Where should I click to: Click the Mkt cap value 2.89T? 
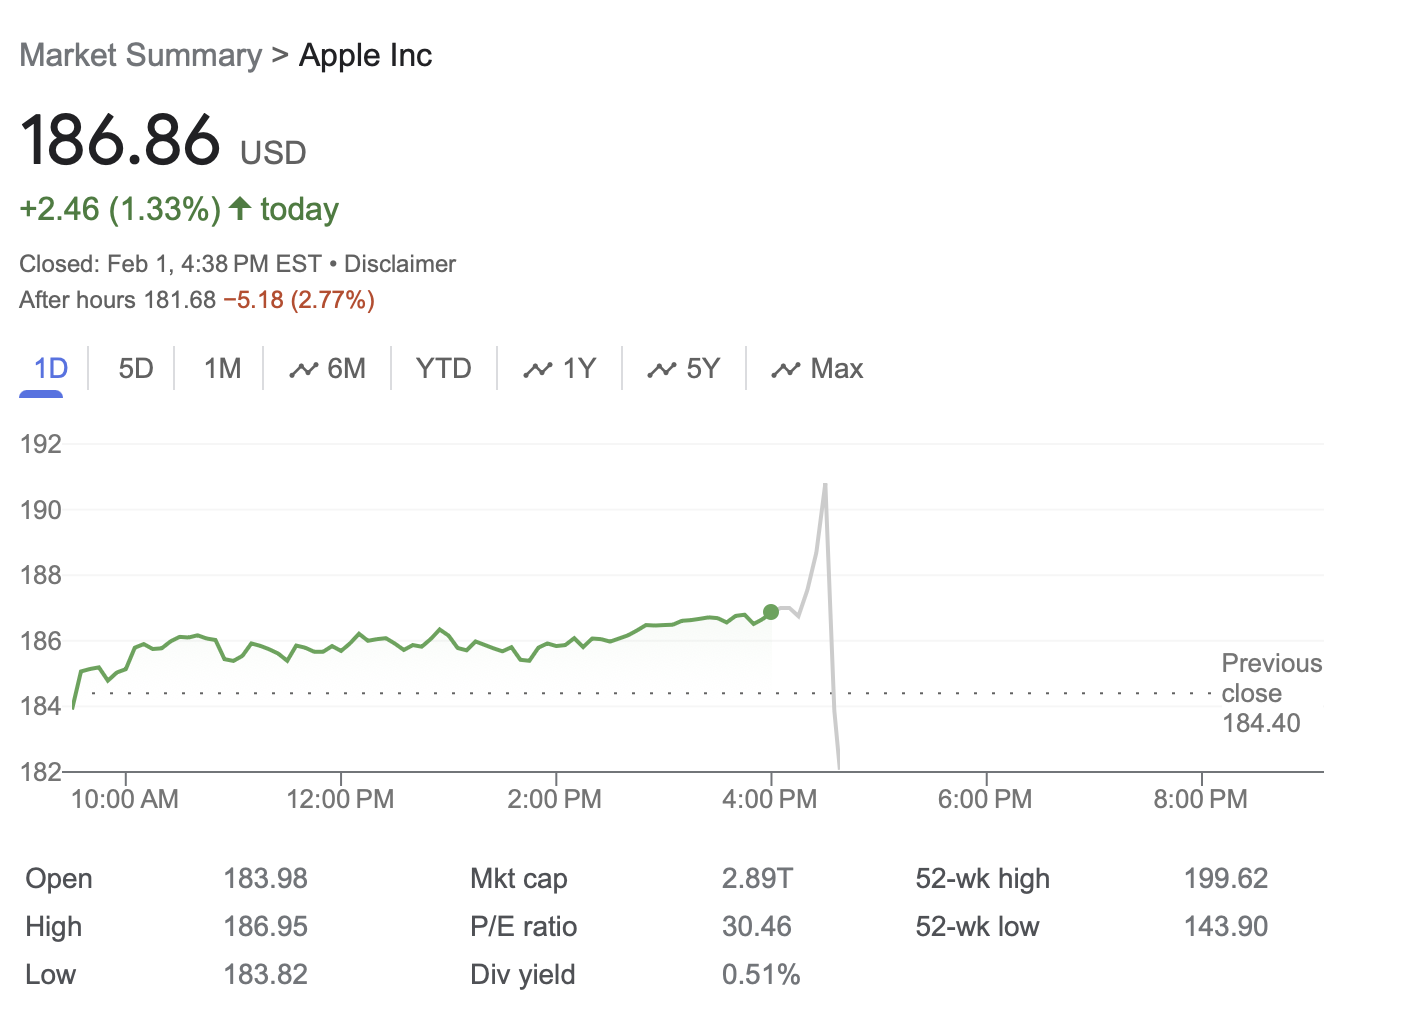[x=757, y=879]
